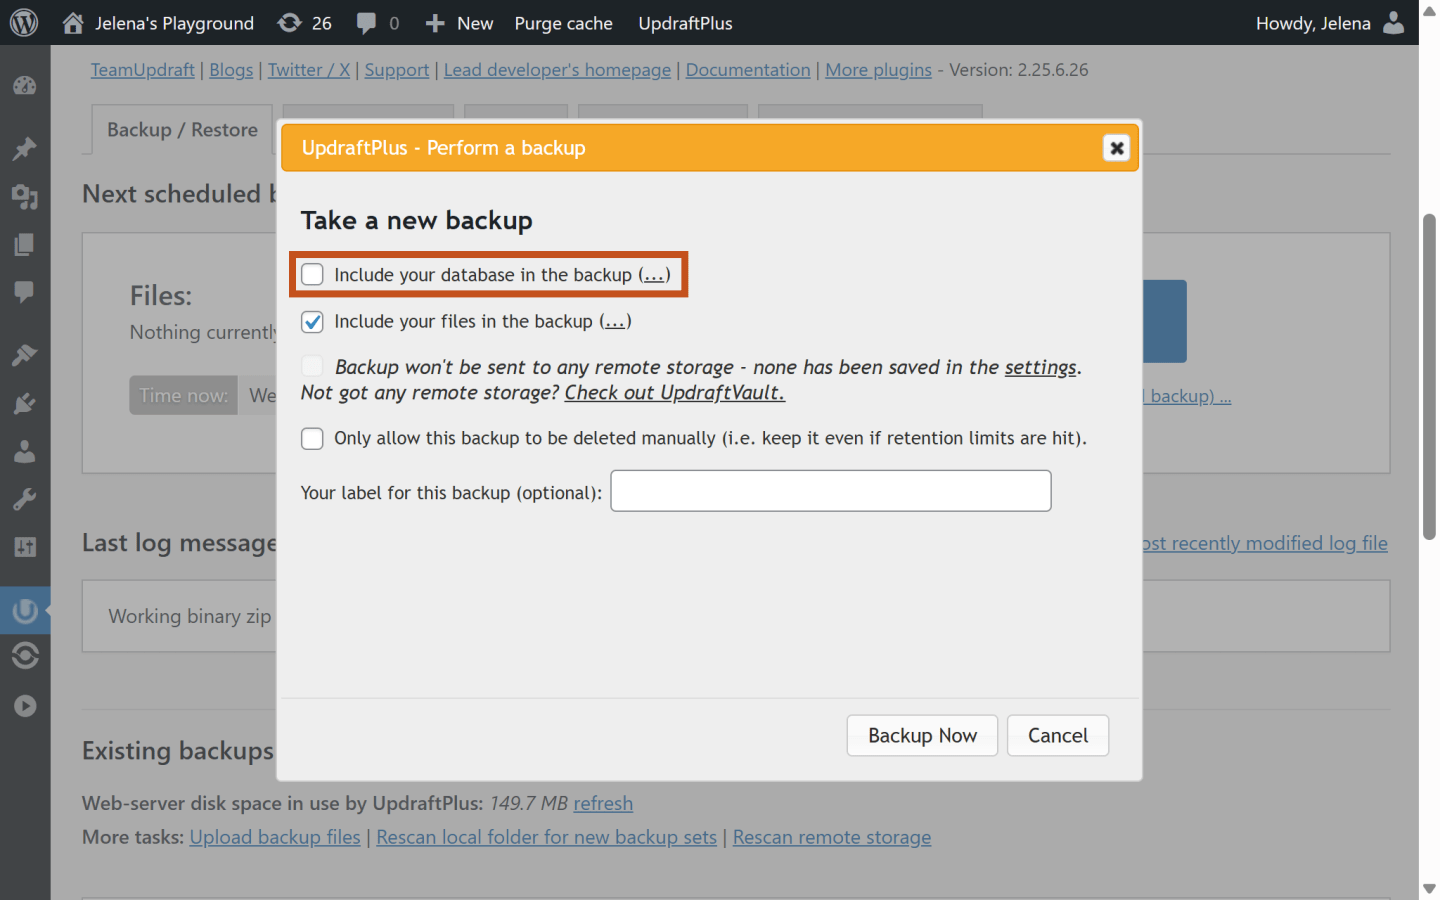Click the WordPress logo in the admin bar

[x=24, y=22]
